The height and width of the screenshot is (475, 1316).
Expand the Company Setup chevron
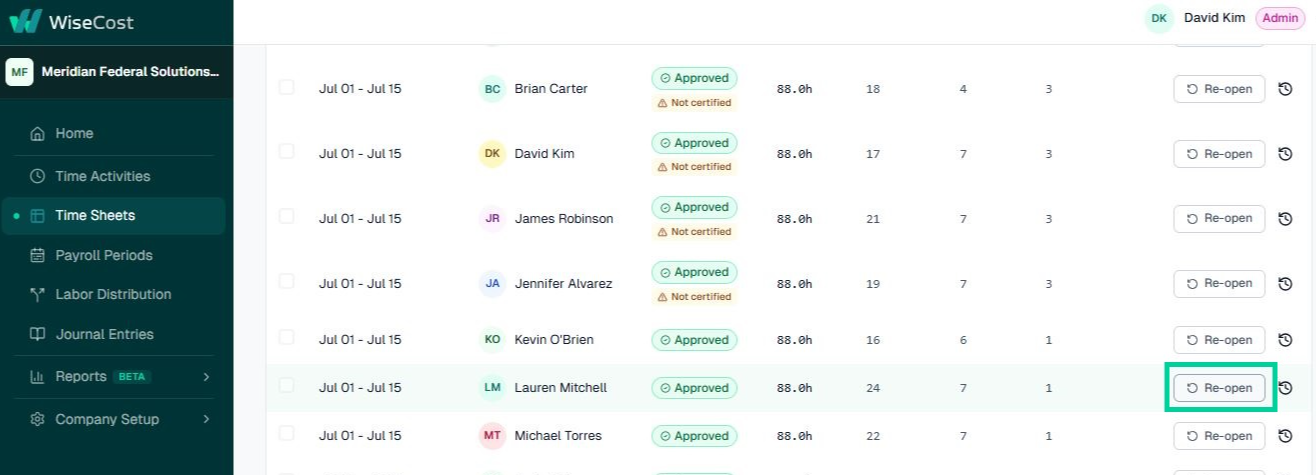pos(206,419)
